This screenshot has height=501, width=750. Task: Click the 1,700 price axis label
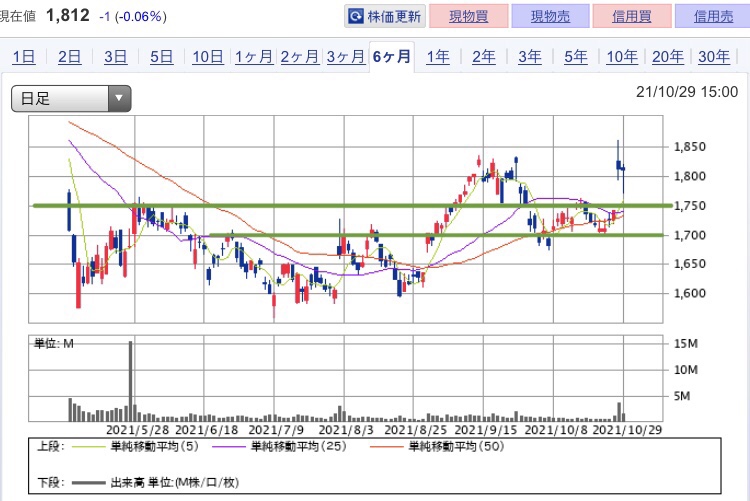point(689,235)
